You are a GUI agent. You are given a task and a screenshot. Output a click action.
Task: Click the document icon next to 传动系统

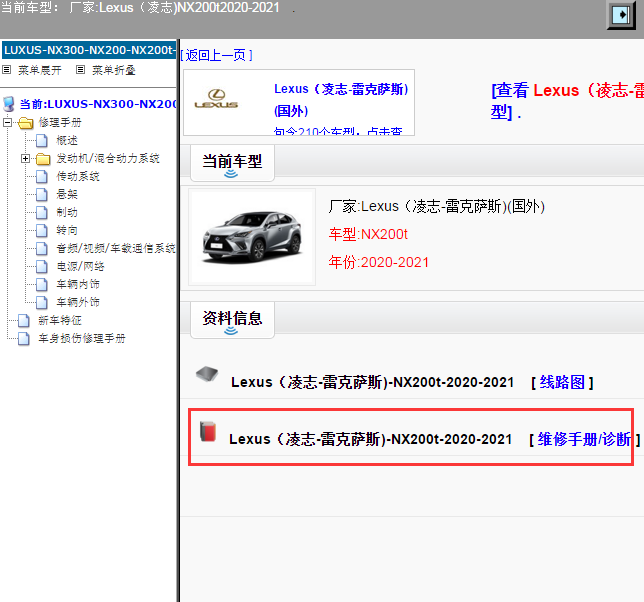point(41,177)
